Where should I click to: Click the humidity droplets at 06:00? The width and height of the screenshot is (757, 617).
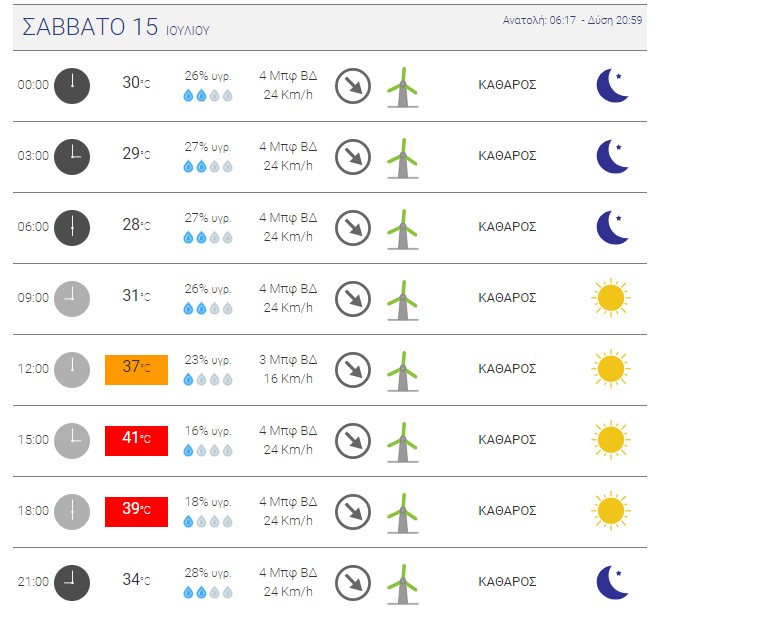point(208,238)
